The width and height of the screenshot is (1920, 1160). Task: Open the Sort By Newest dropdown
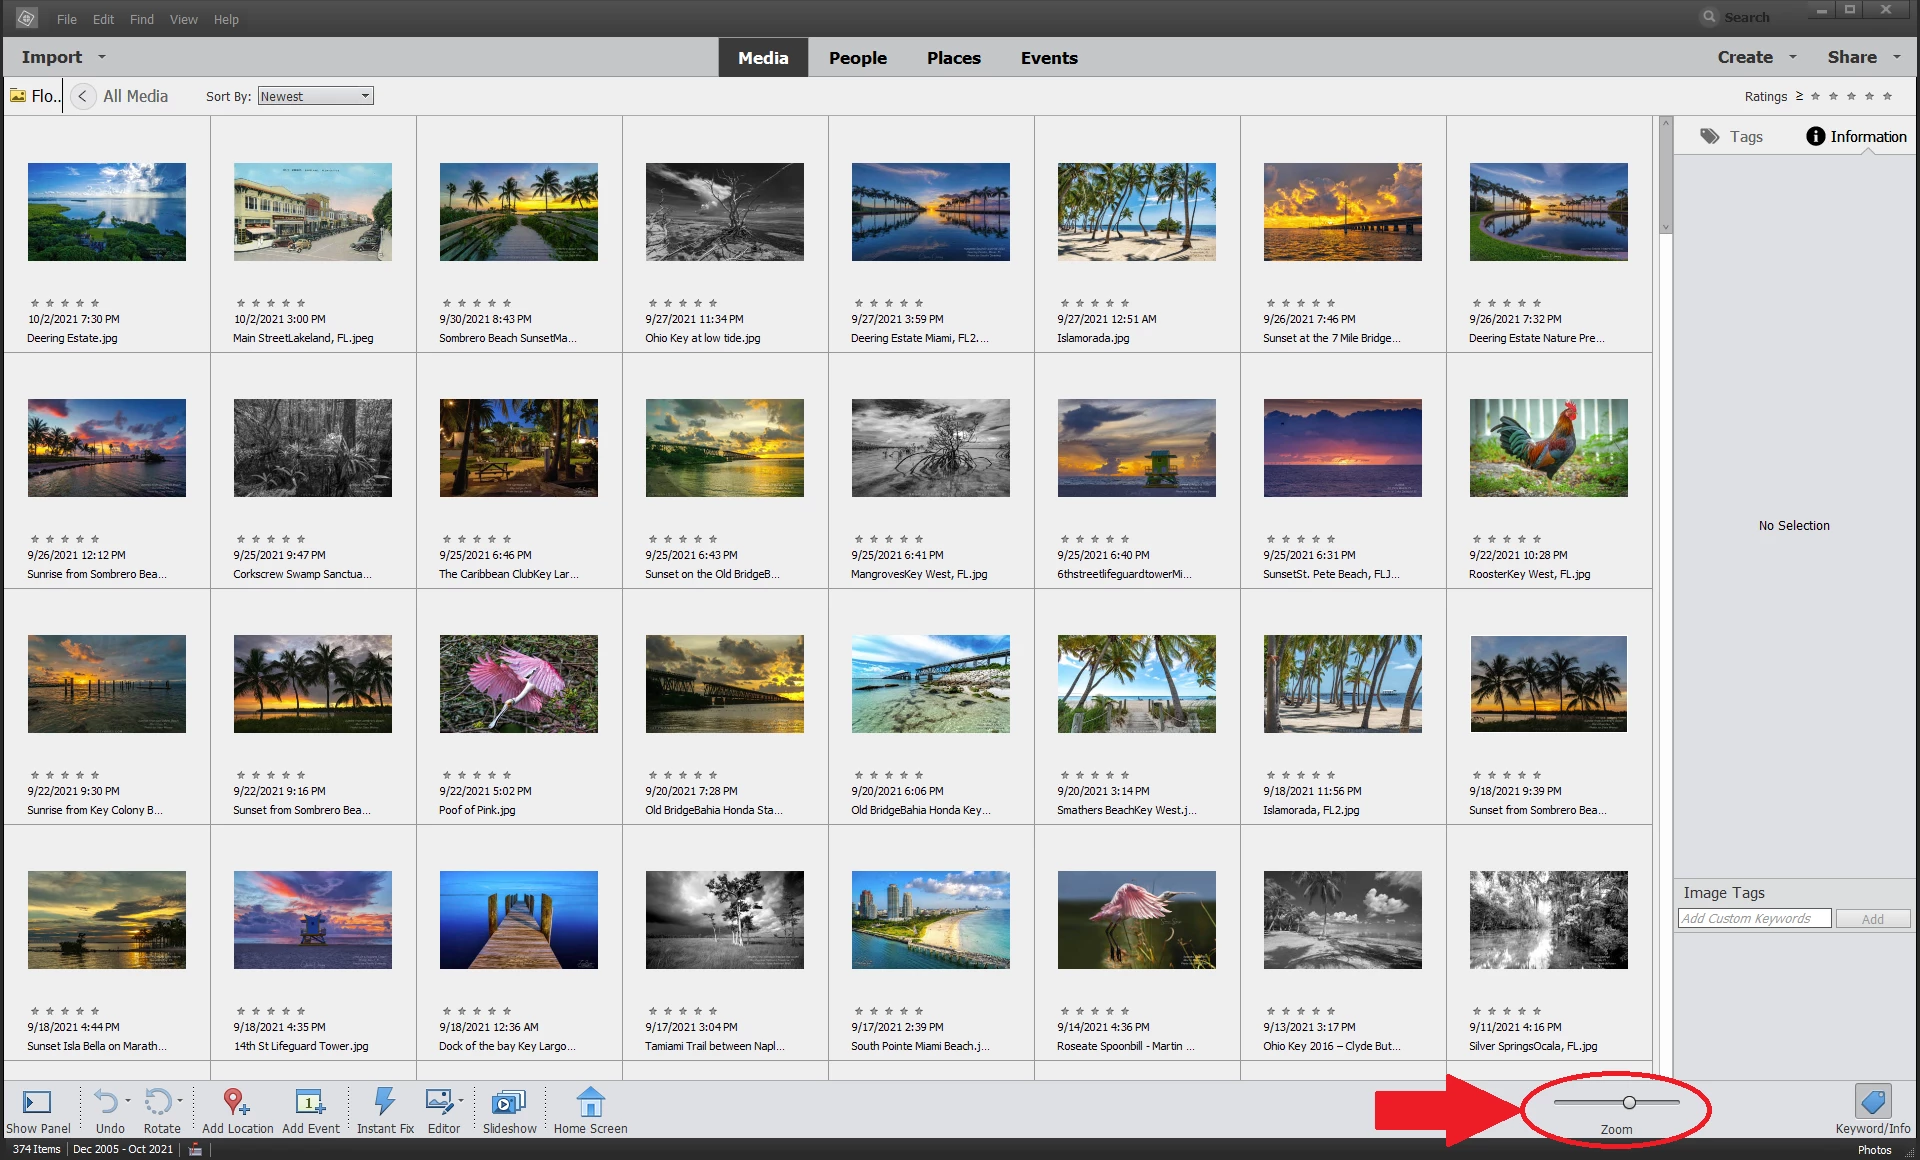(x=315, y=96)
